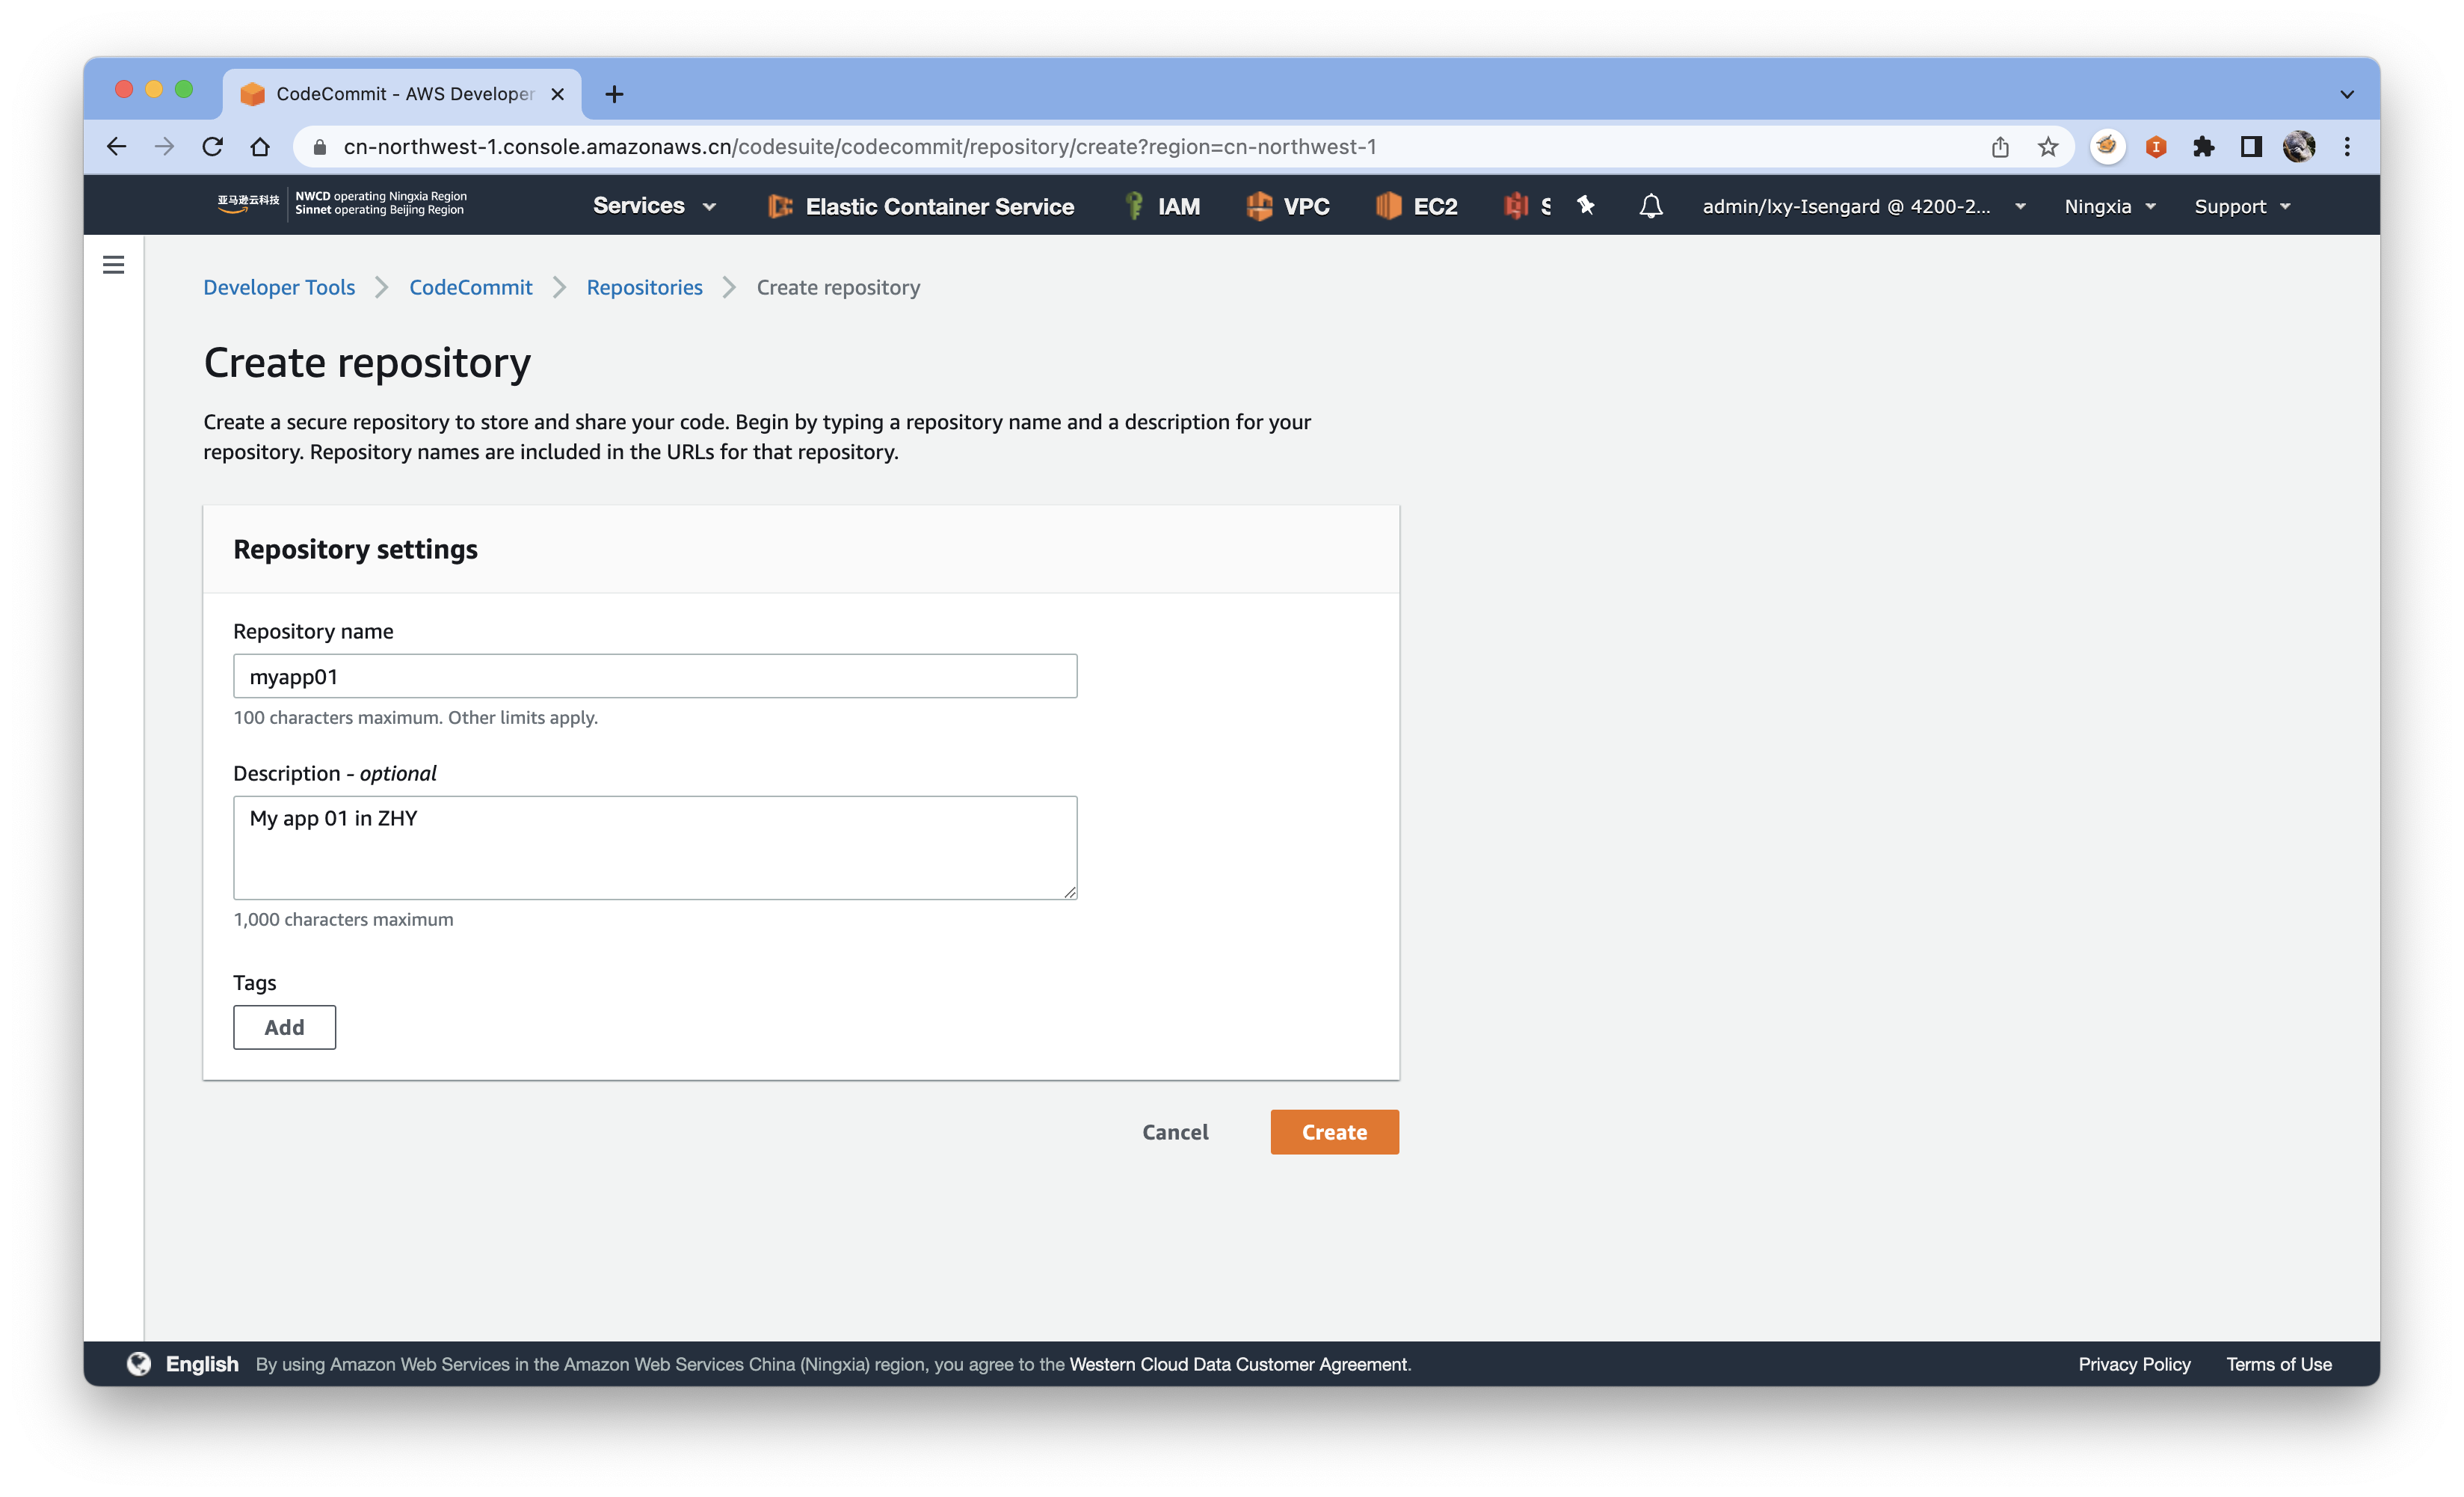Focus the Description text area

point(655,847)
